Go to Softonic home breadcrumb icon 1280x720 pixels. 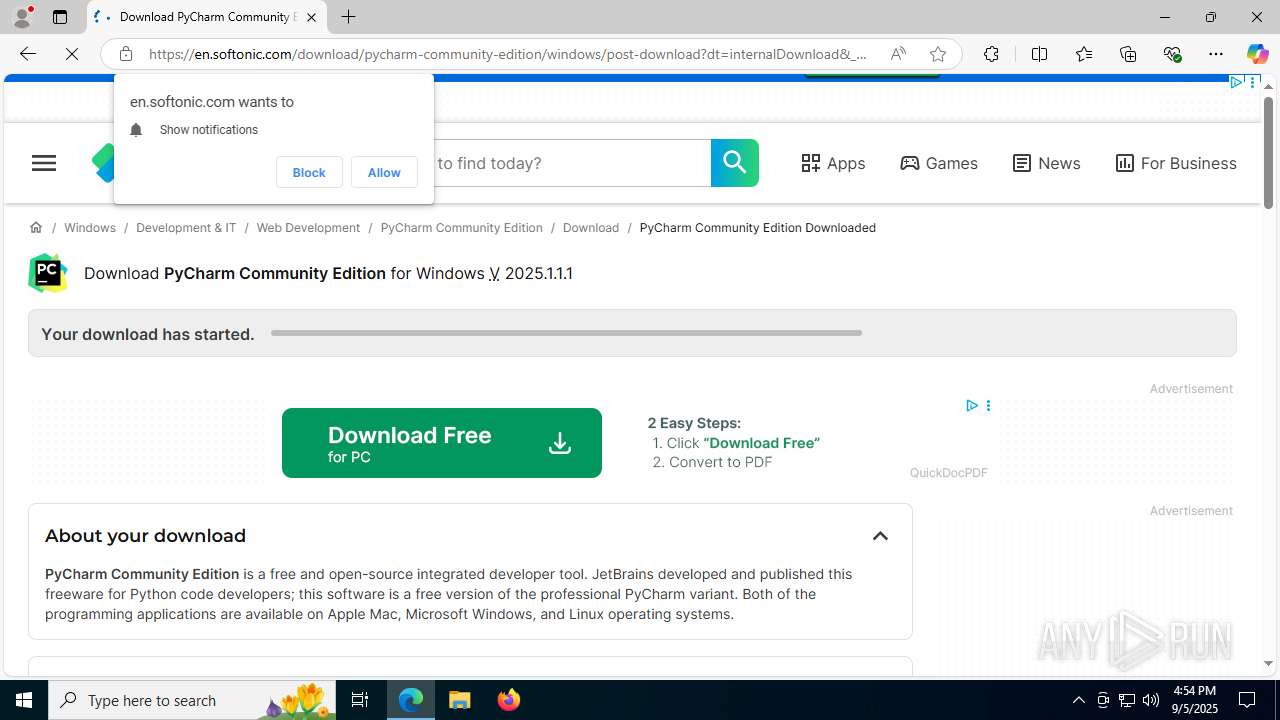pos(36,228)
